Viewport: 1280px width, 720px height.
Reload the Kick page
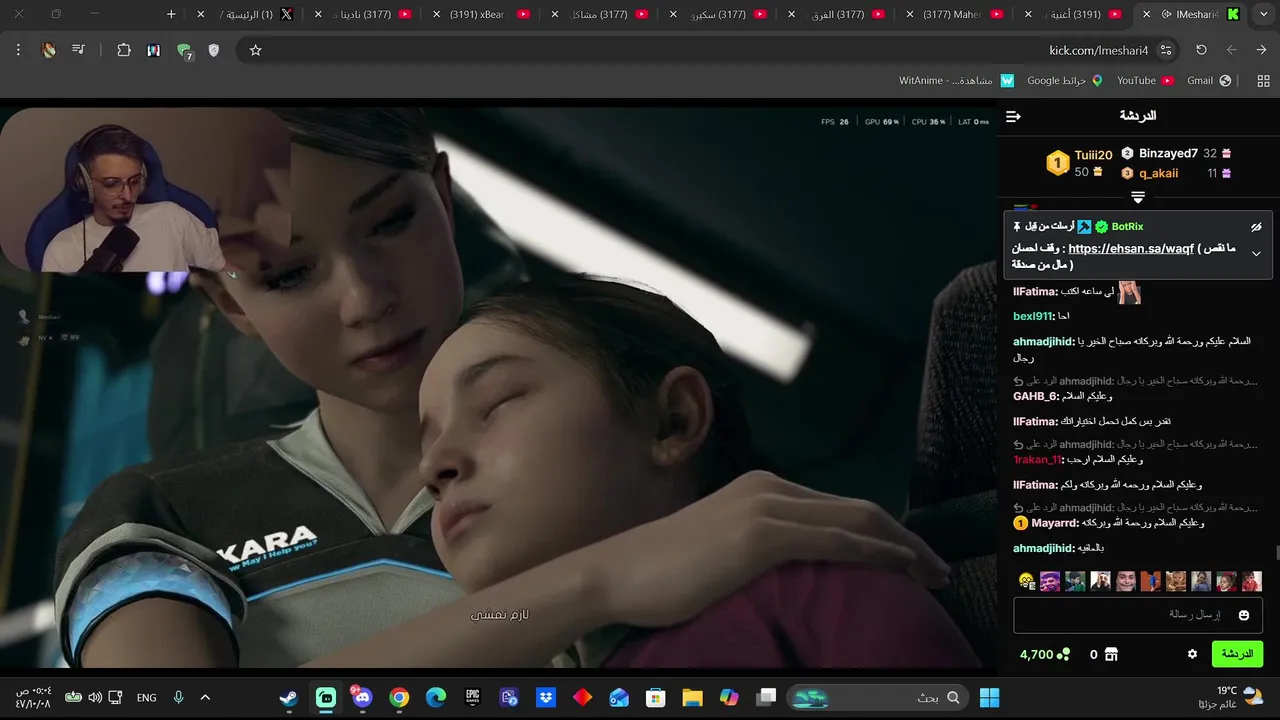[1201, 50]
